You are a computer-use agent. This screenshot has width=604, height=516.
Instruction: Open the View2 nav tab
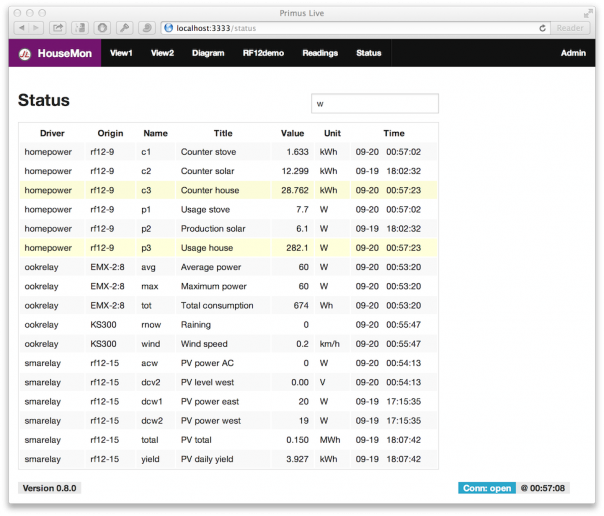[162, 53]
